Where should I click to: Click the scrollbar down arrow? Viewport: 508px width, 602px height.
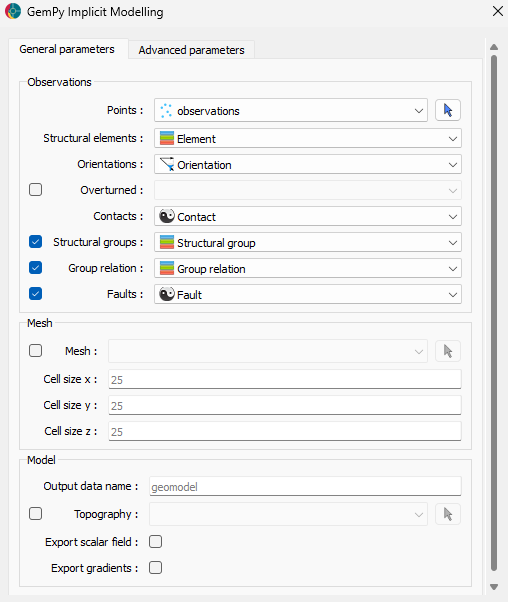tap(494, 587)
